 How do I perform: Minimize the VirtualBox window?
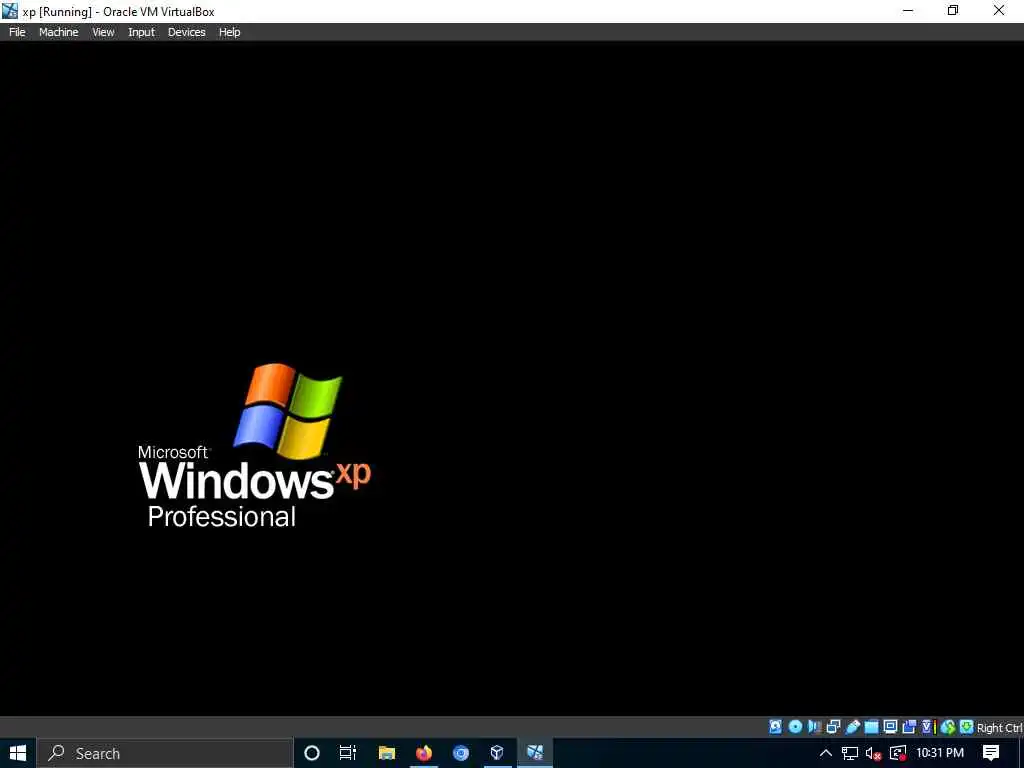click(908, 10)
